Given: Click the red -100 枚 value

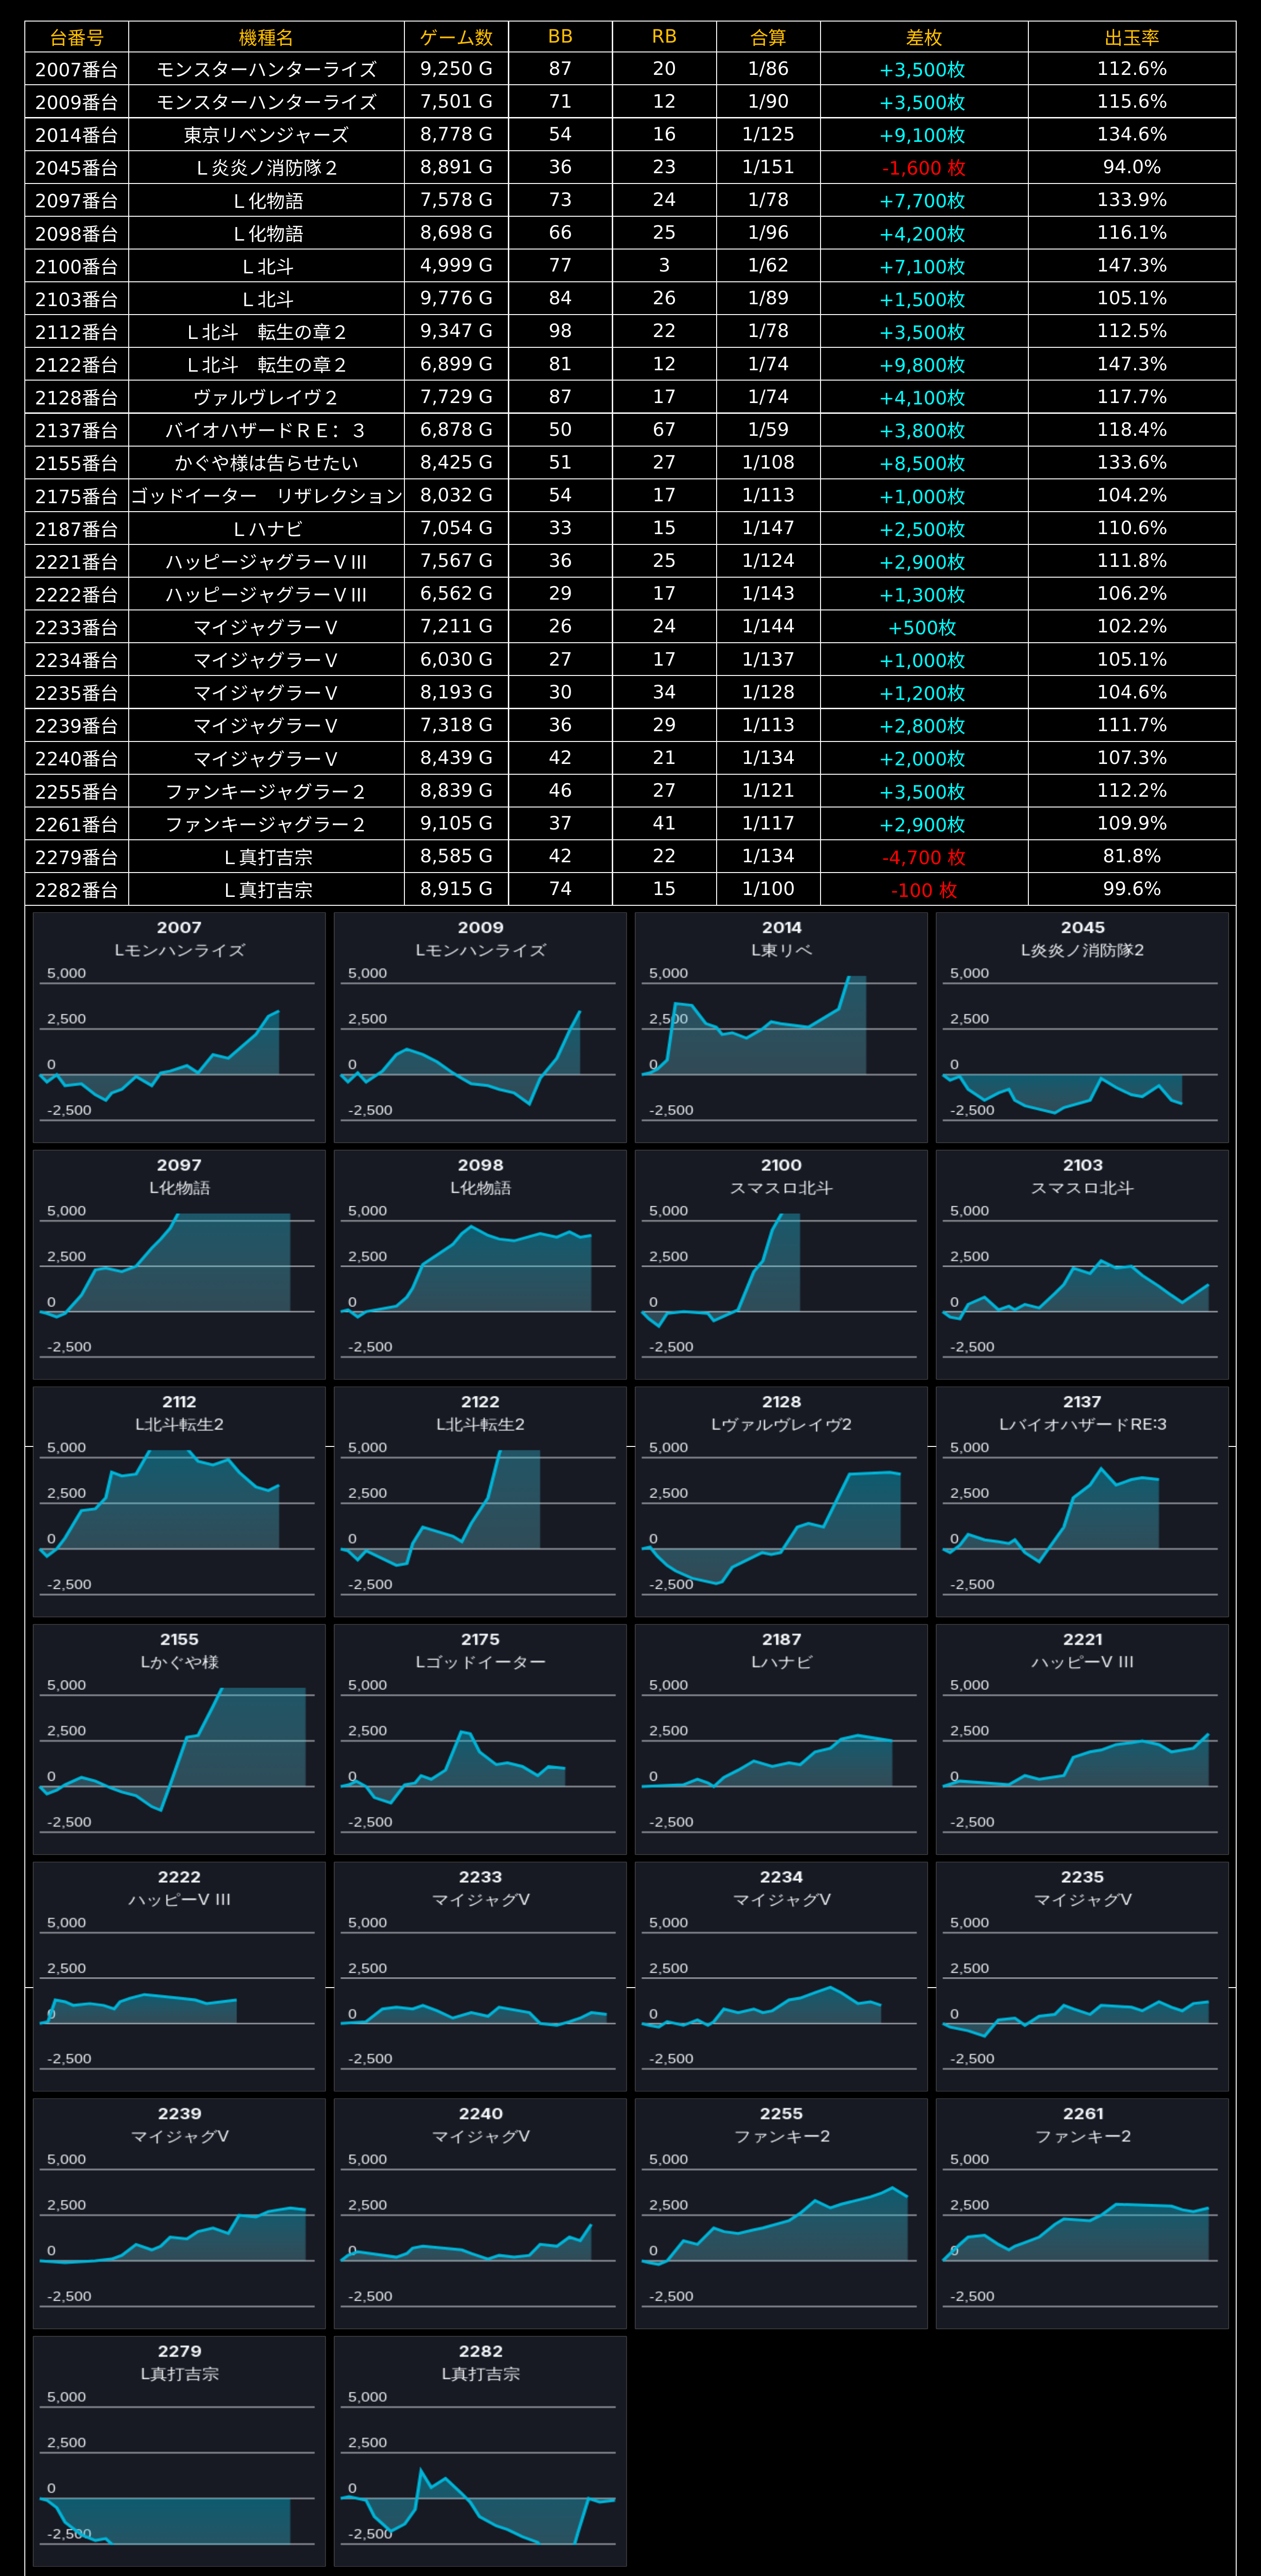Looking at the screenshot, I should pos(924,890).
